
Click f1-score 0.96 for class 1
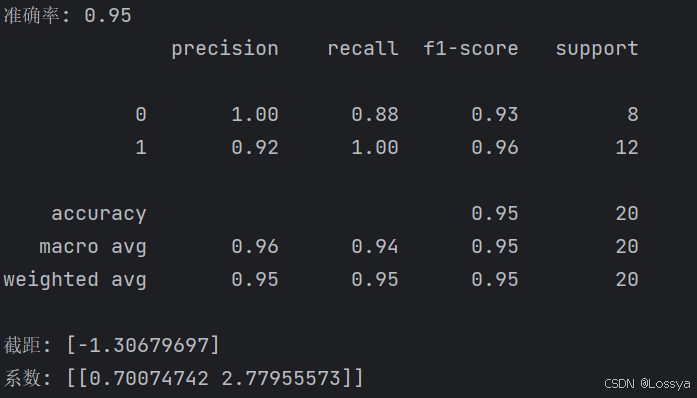tap(495, 148)
